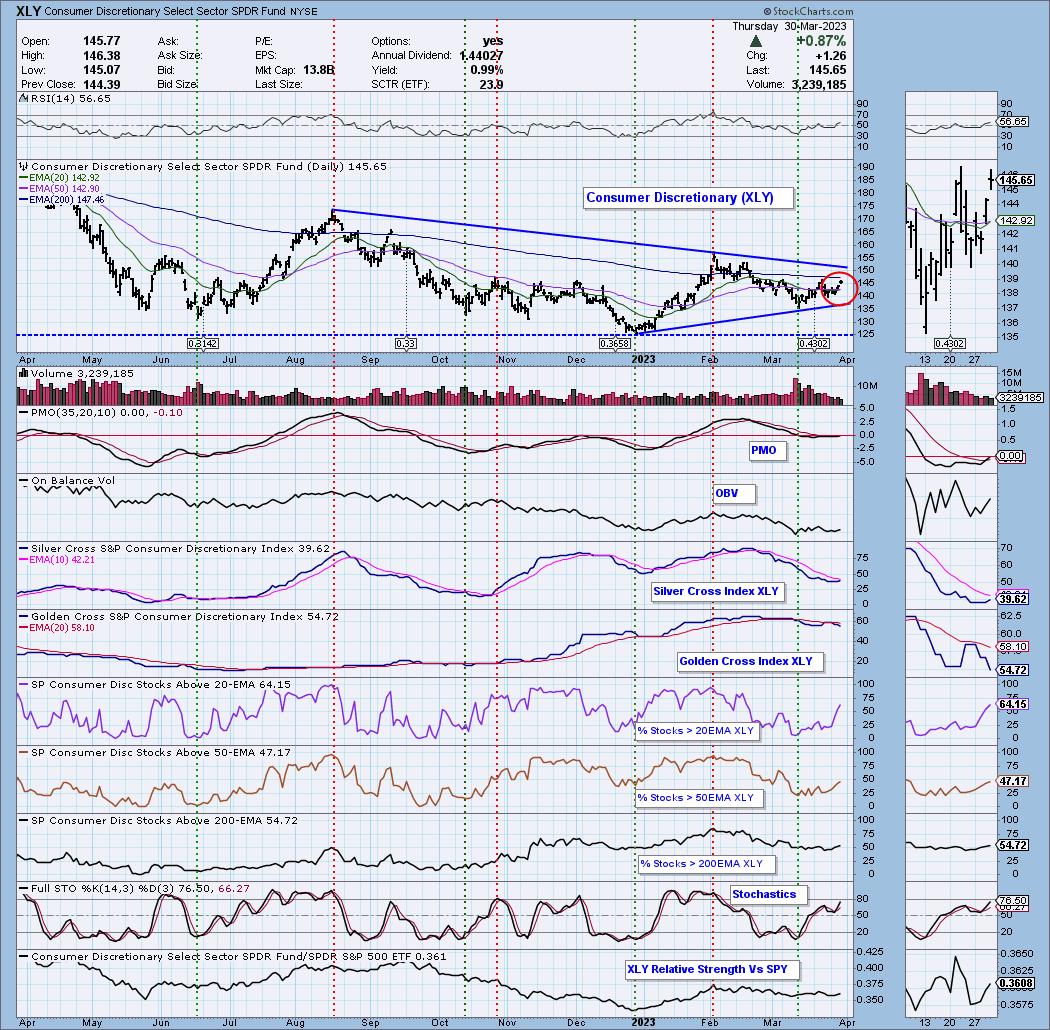Click the Mkt Cap 13.8B value
Screen dimensions: 1050x1030
click(x=319, y=70)
